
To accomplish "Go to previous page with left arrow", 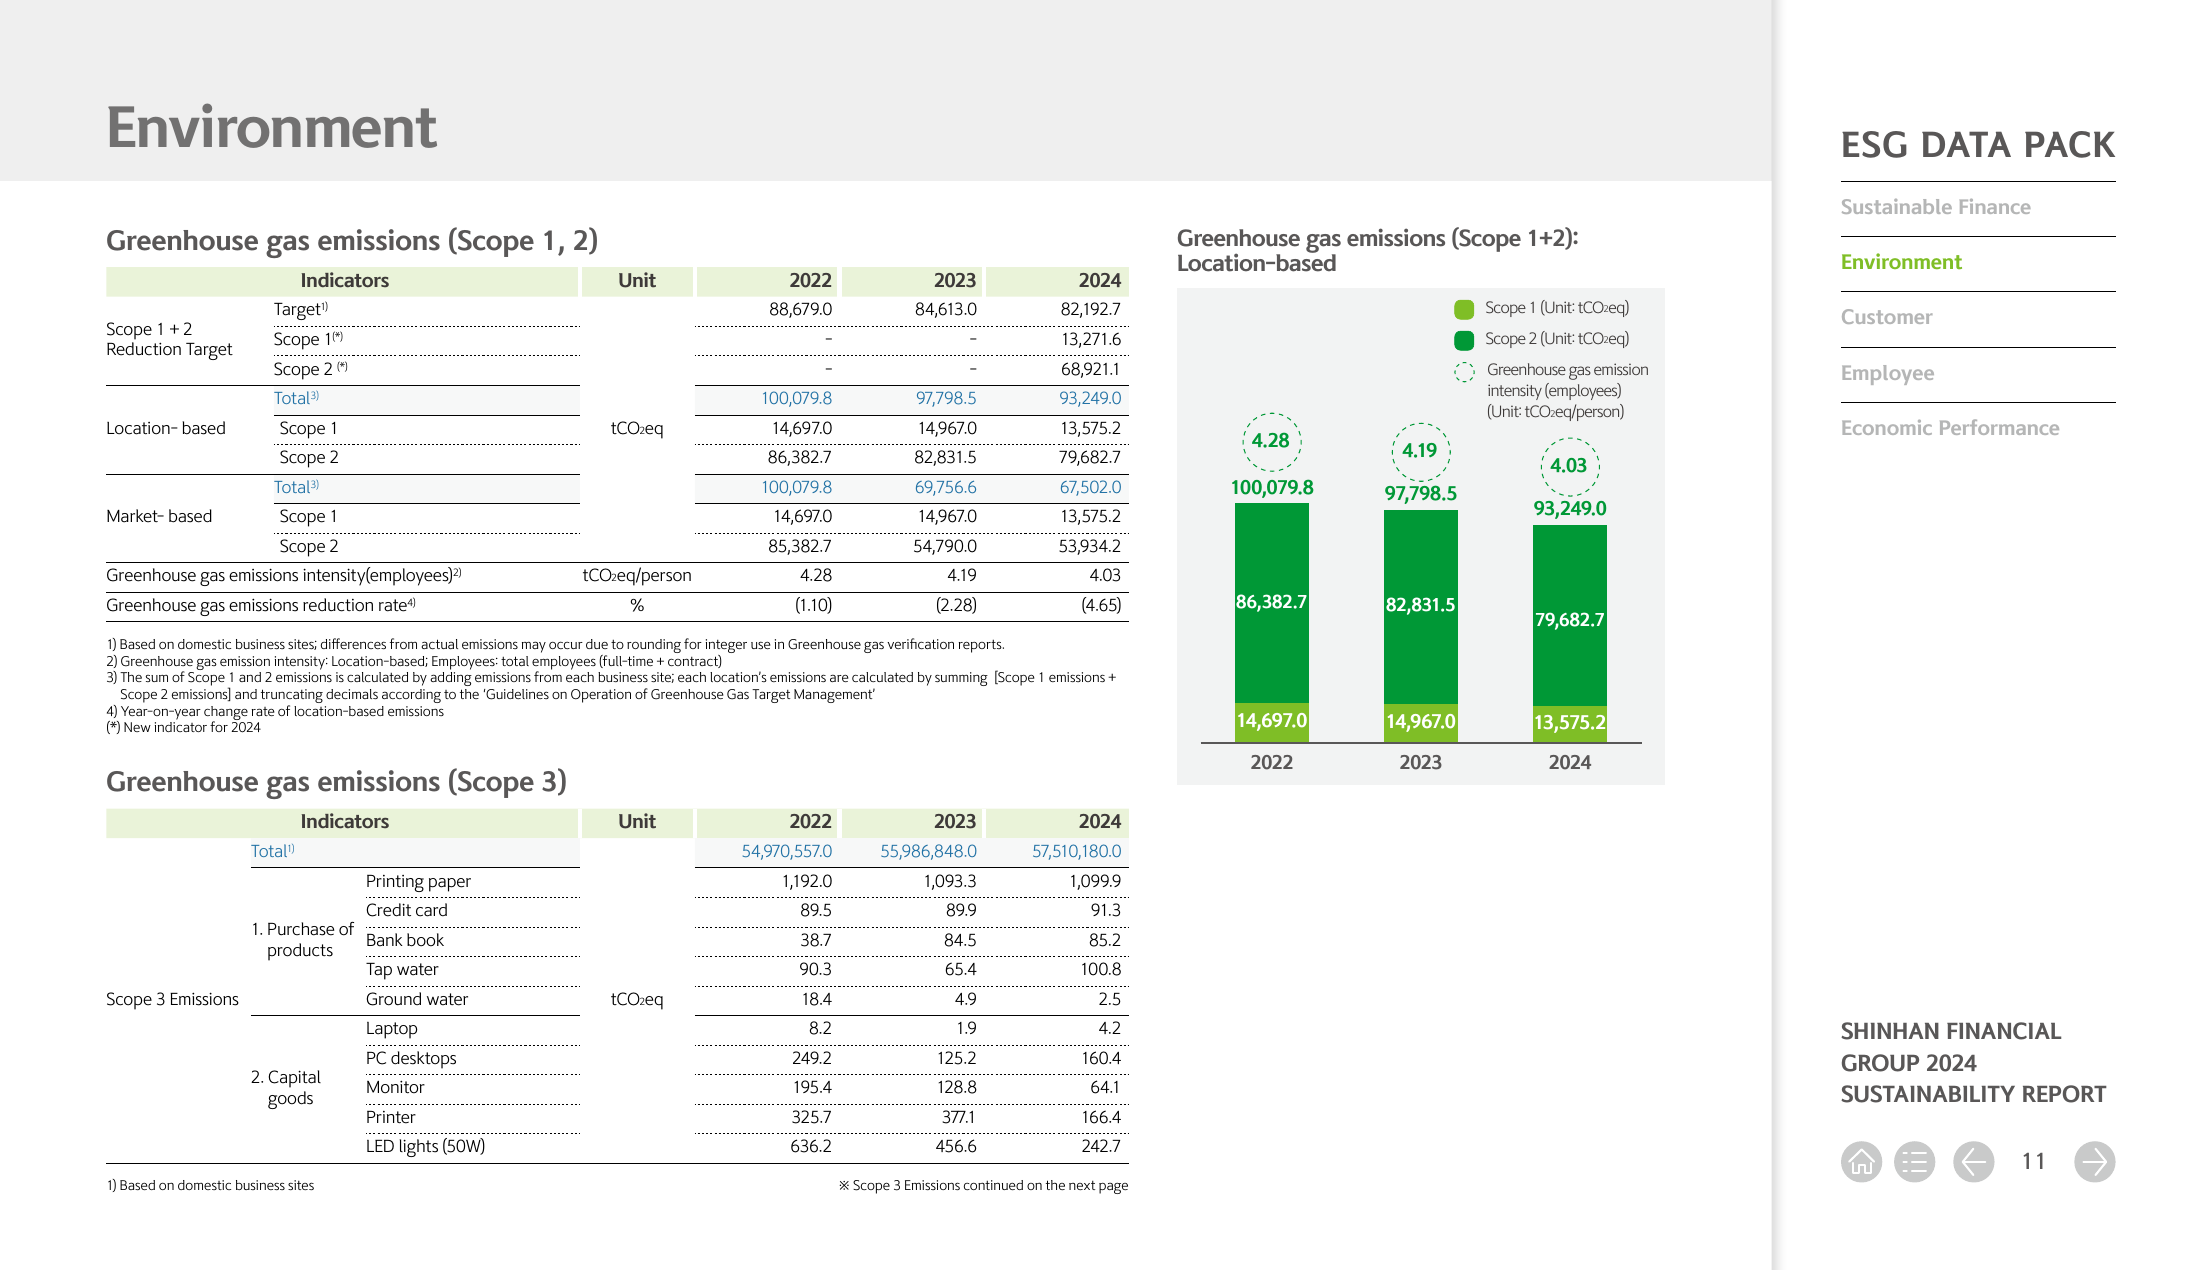I will click(x=1974, y=1161).
